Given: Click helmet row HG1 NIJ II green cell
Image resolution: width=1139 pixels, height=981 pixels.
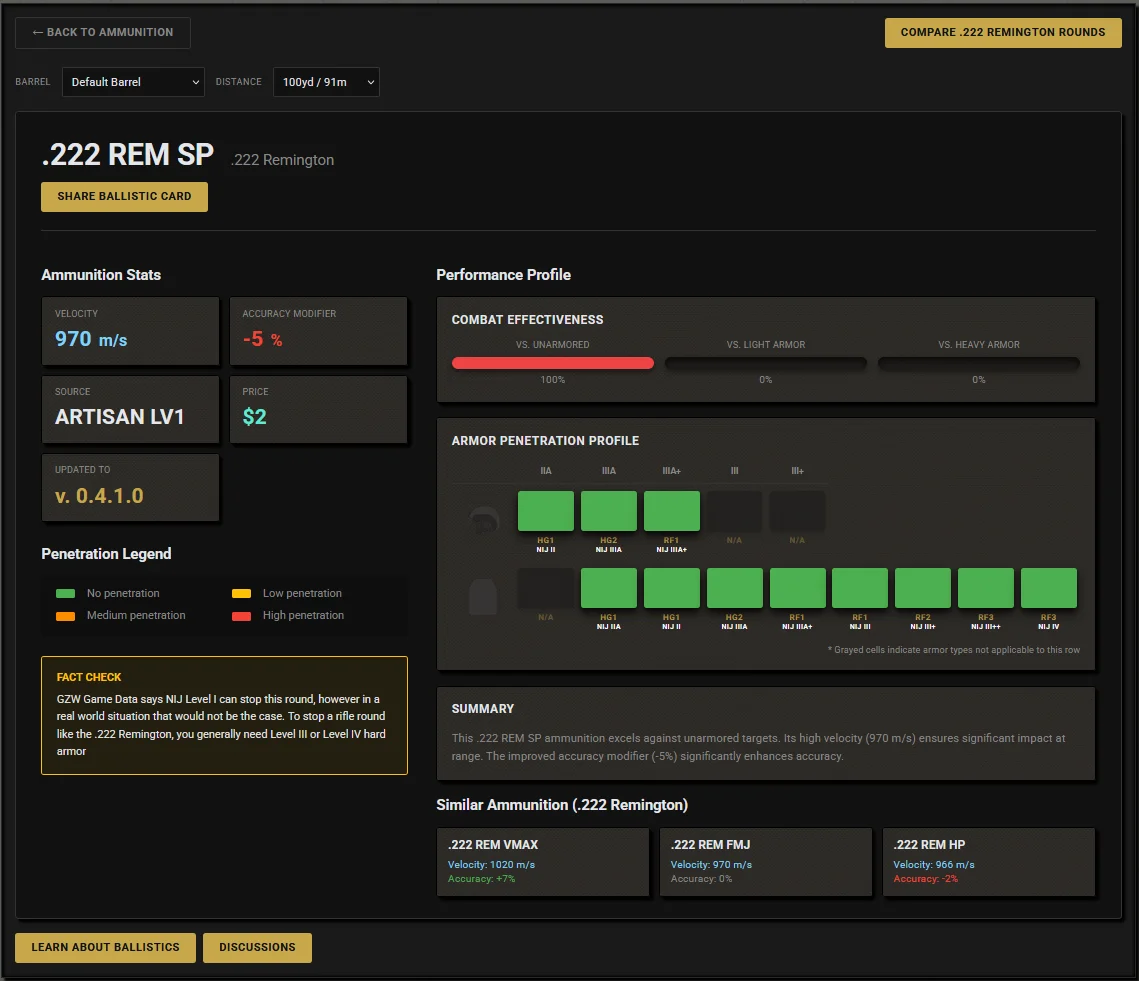Looking at the screenshot, I should pyautogui.click(x=546, y=511).
